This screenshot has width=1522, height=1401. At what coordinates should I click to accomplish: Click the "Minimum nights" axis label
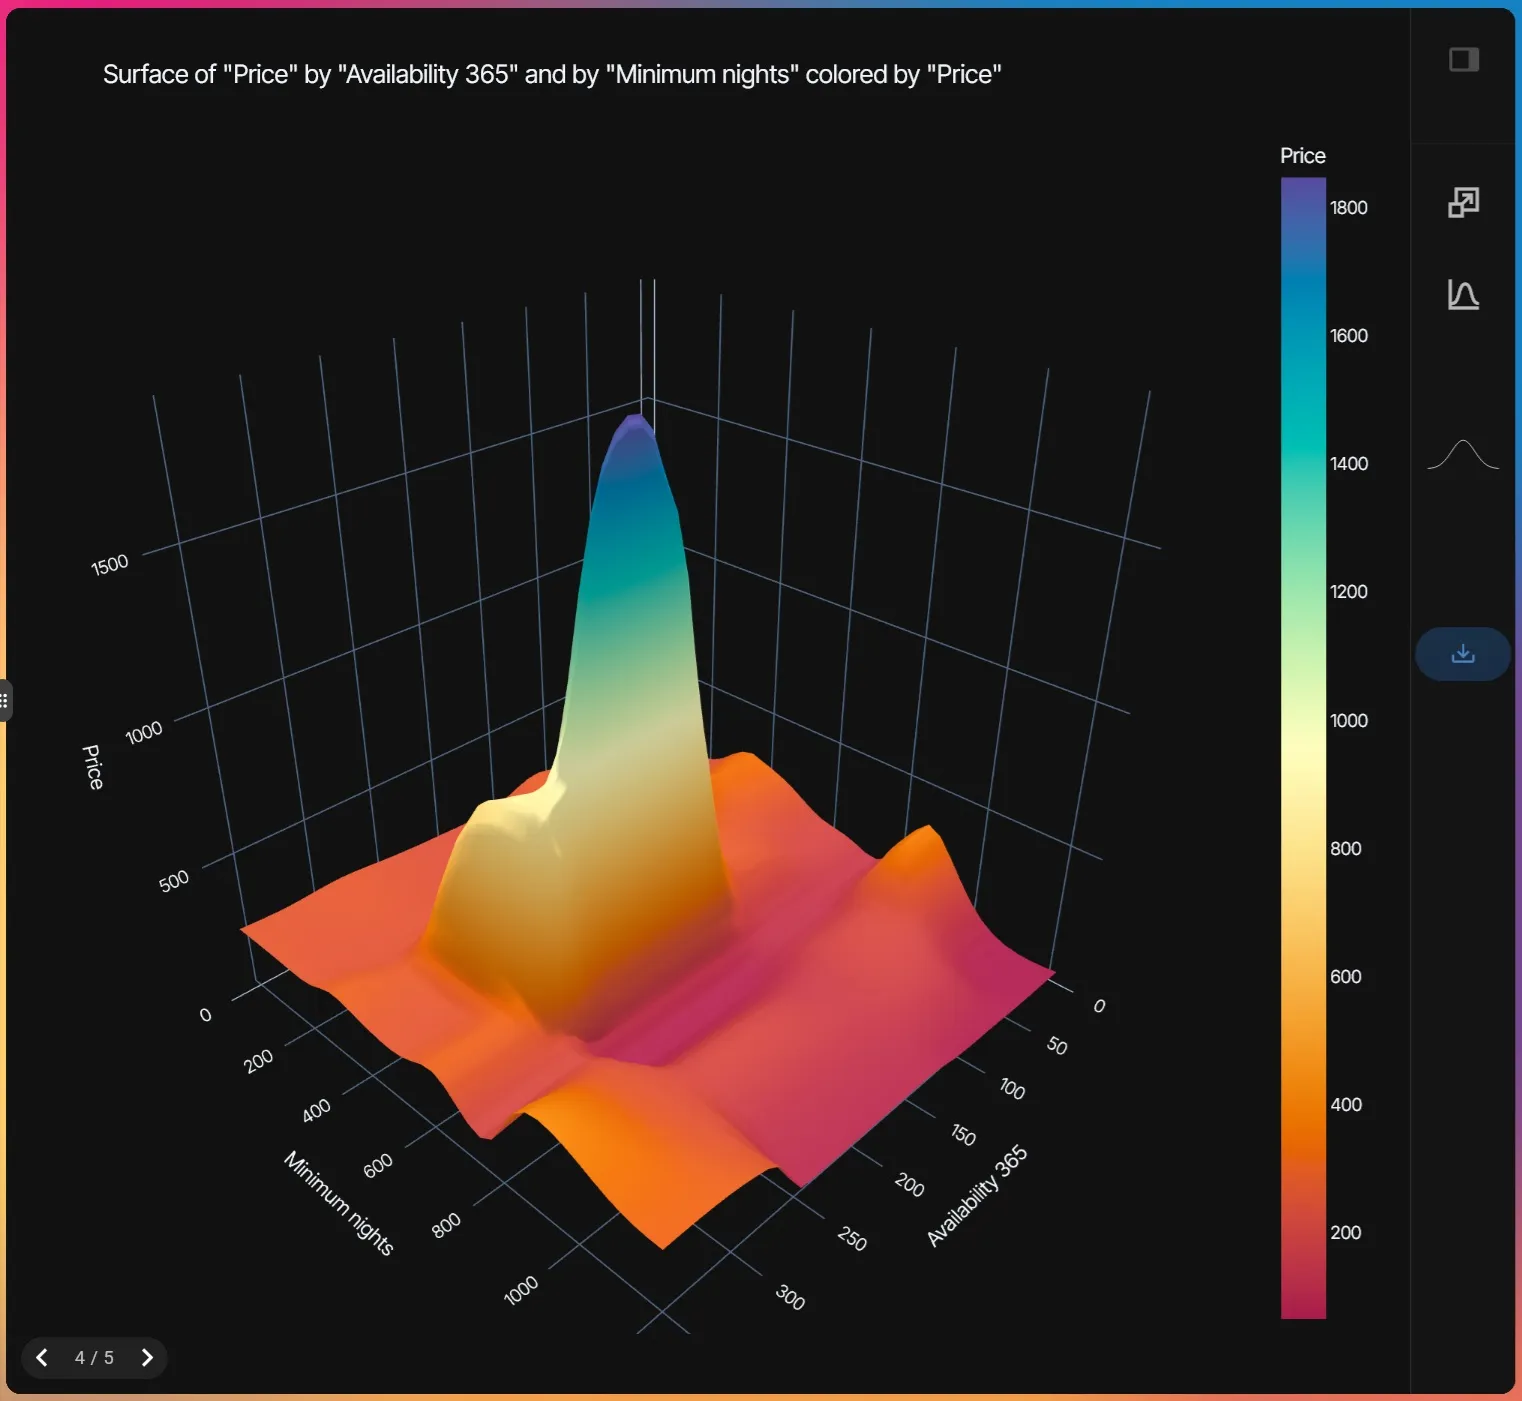[338, 1203]
